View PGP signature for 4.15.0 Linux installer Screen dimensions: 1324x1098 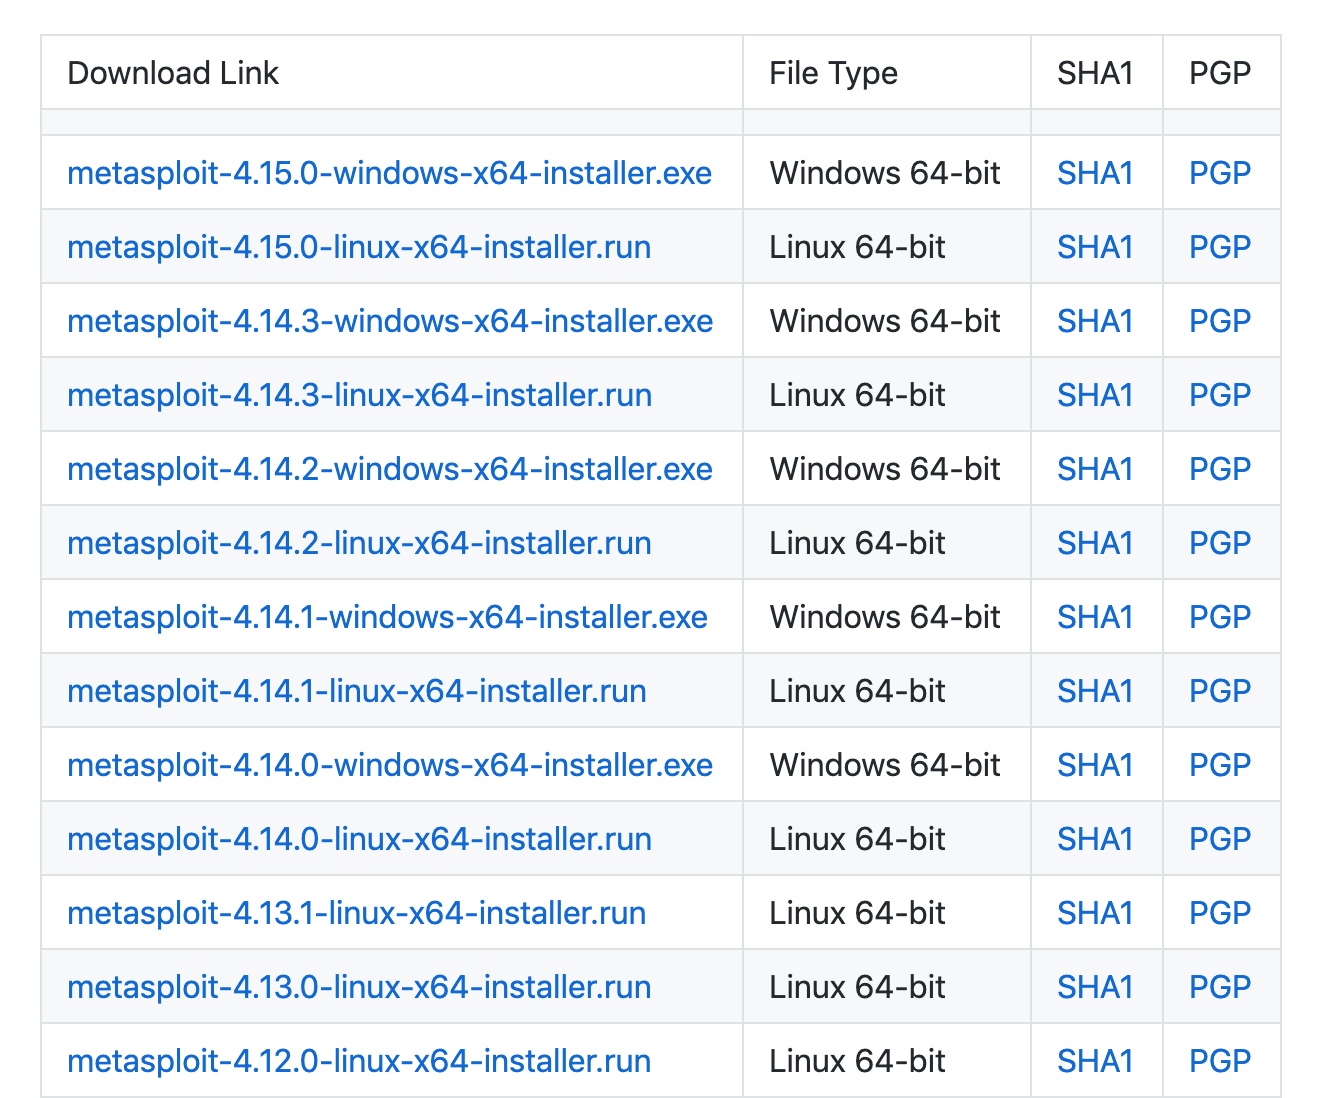[1220, 247]
